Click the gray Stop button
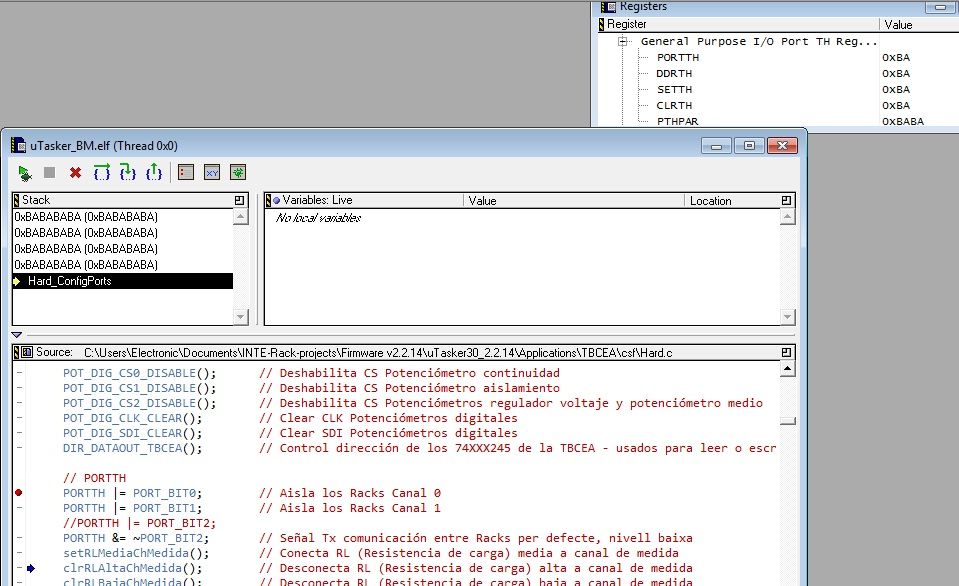The image size is (959, 586). point(50,173)
